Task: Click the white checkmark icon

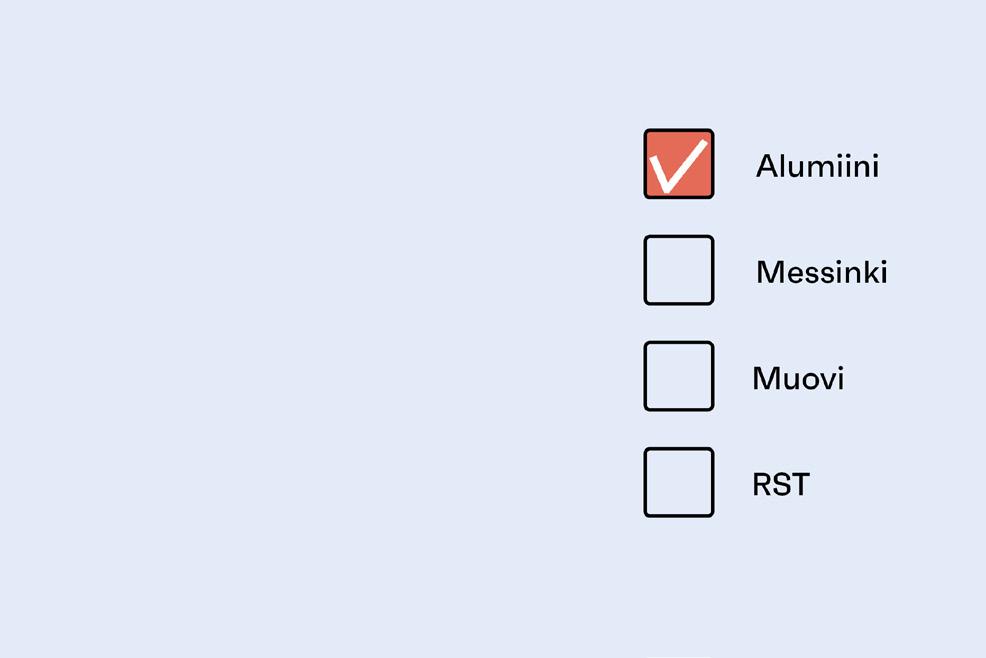Action: coord(678,166)
